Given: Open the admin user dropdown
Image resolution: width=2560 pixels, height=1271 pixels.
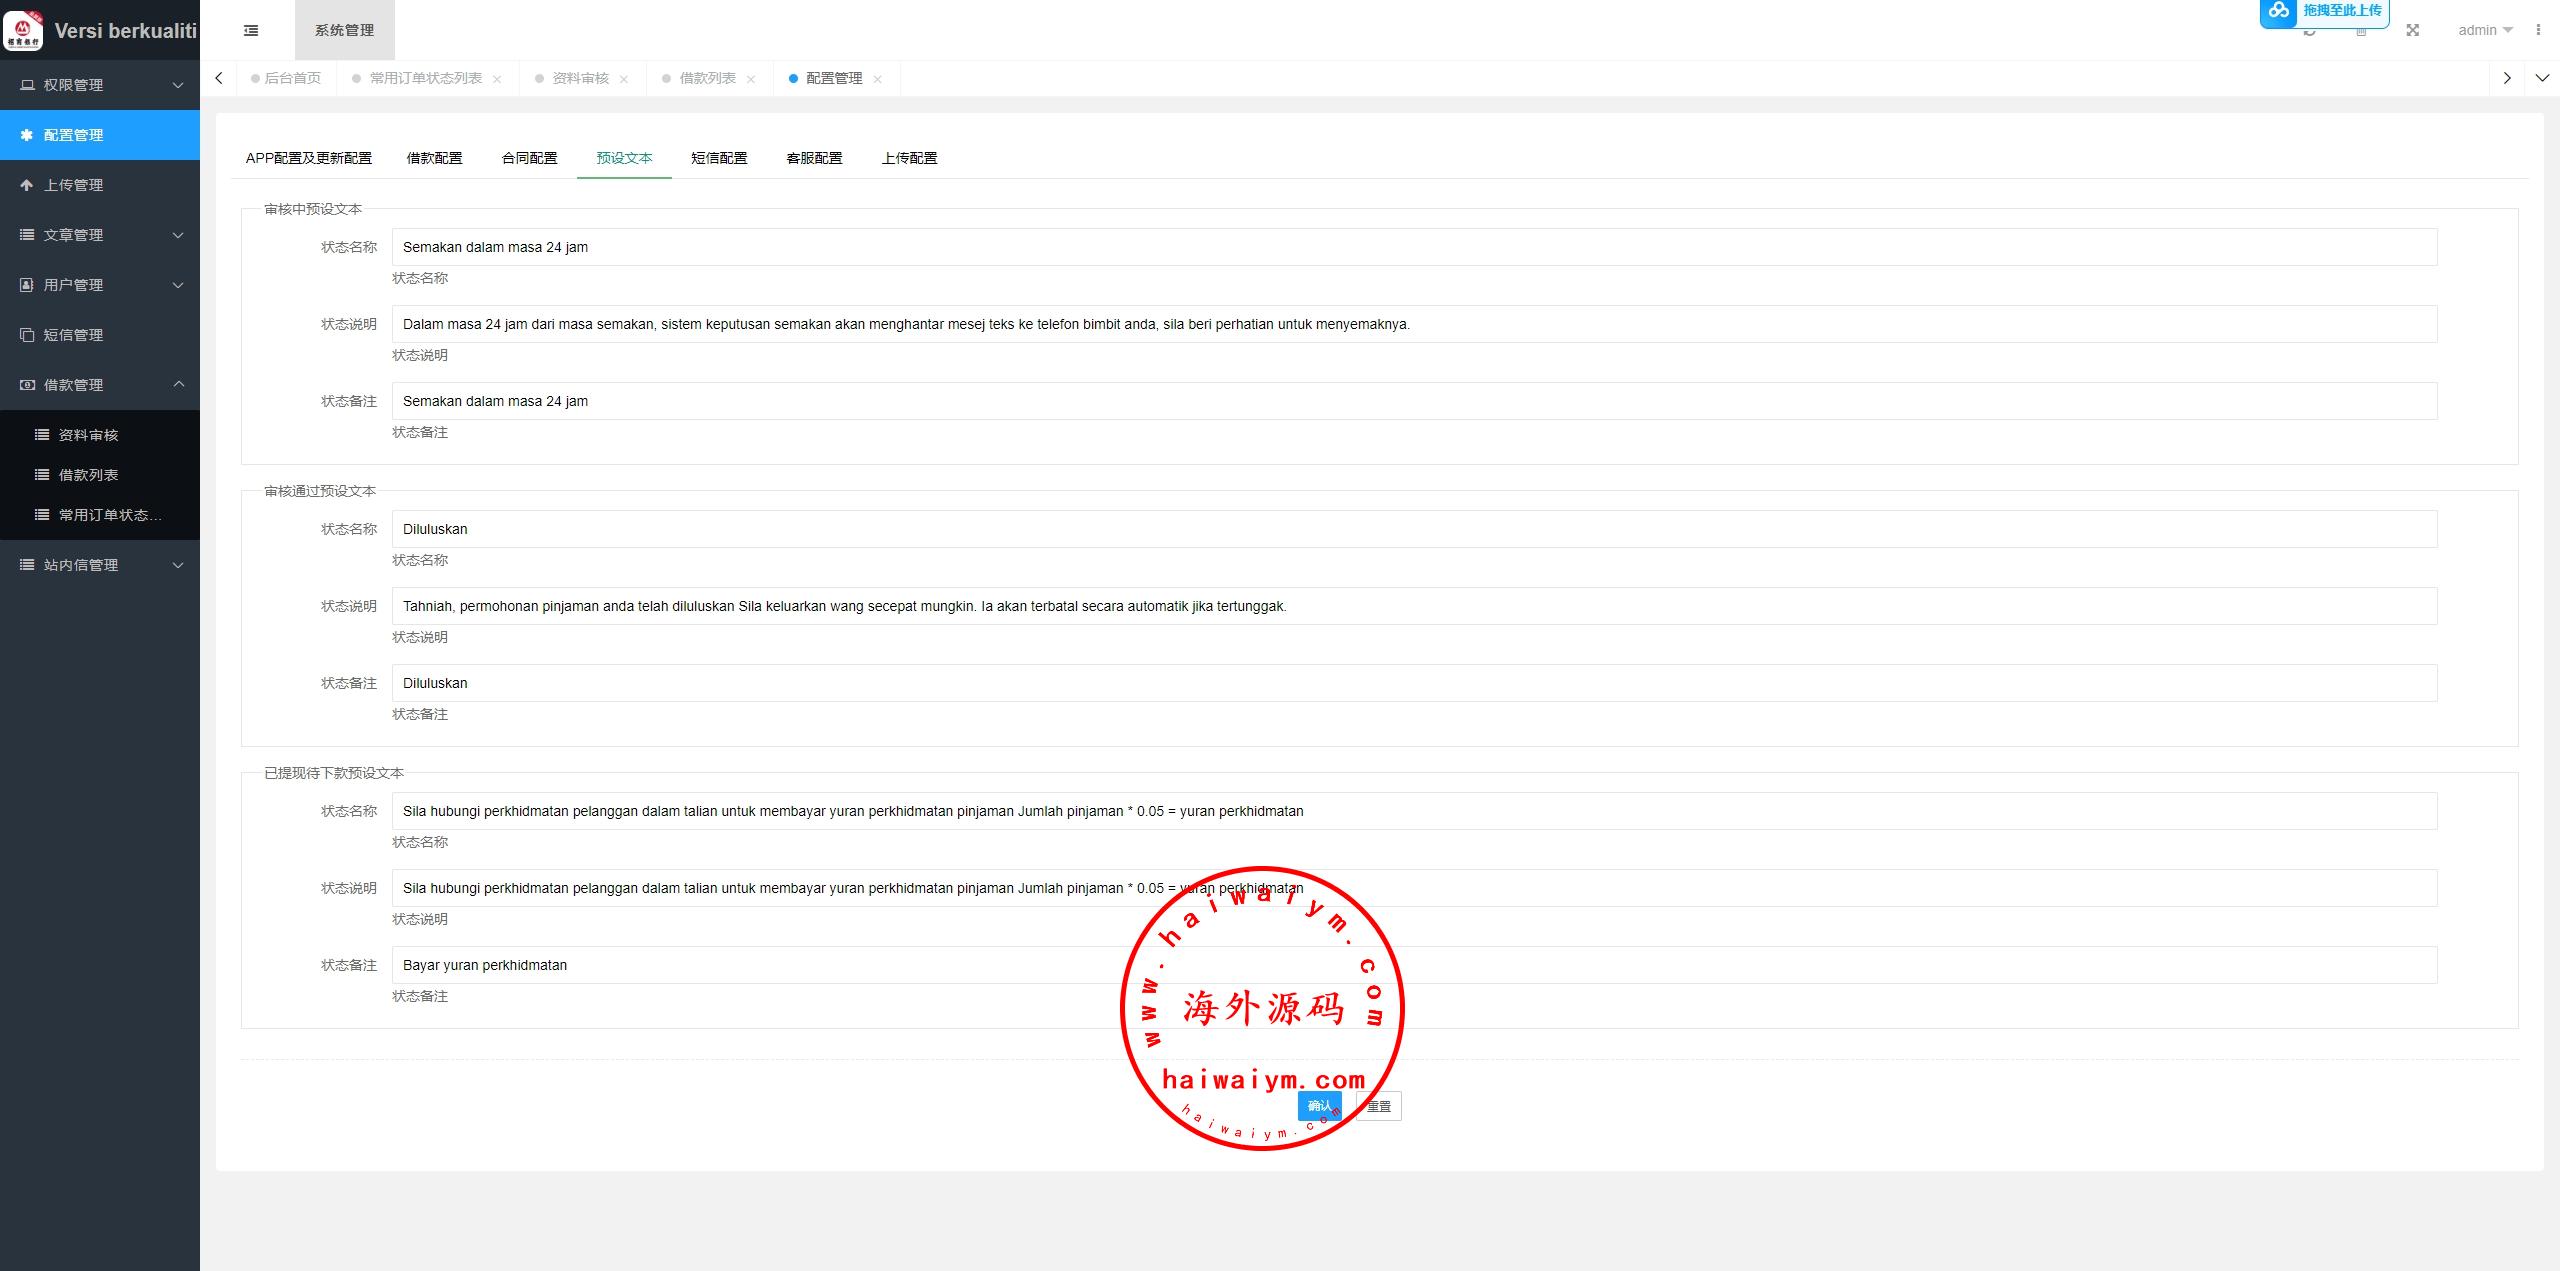Looking at the screenshot, I should point(2484,30).
